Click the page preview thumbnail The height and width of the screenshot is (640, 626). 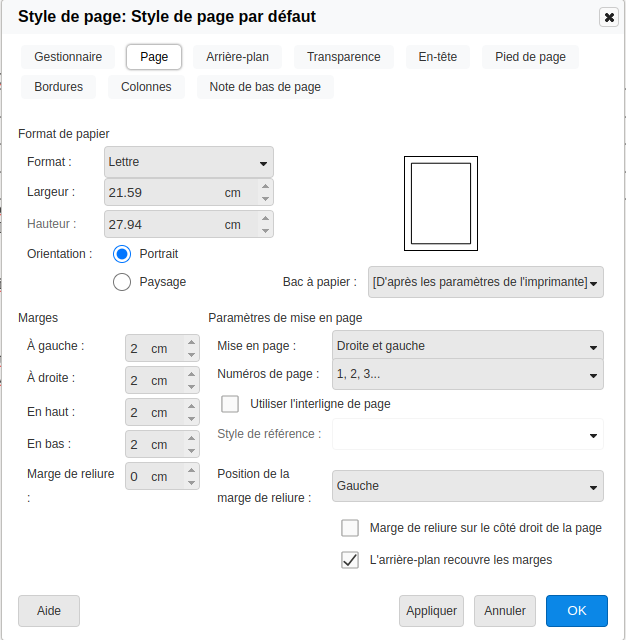click(441, 203)
